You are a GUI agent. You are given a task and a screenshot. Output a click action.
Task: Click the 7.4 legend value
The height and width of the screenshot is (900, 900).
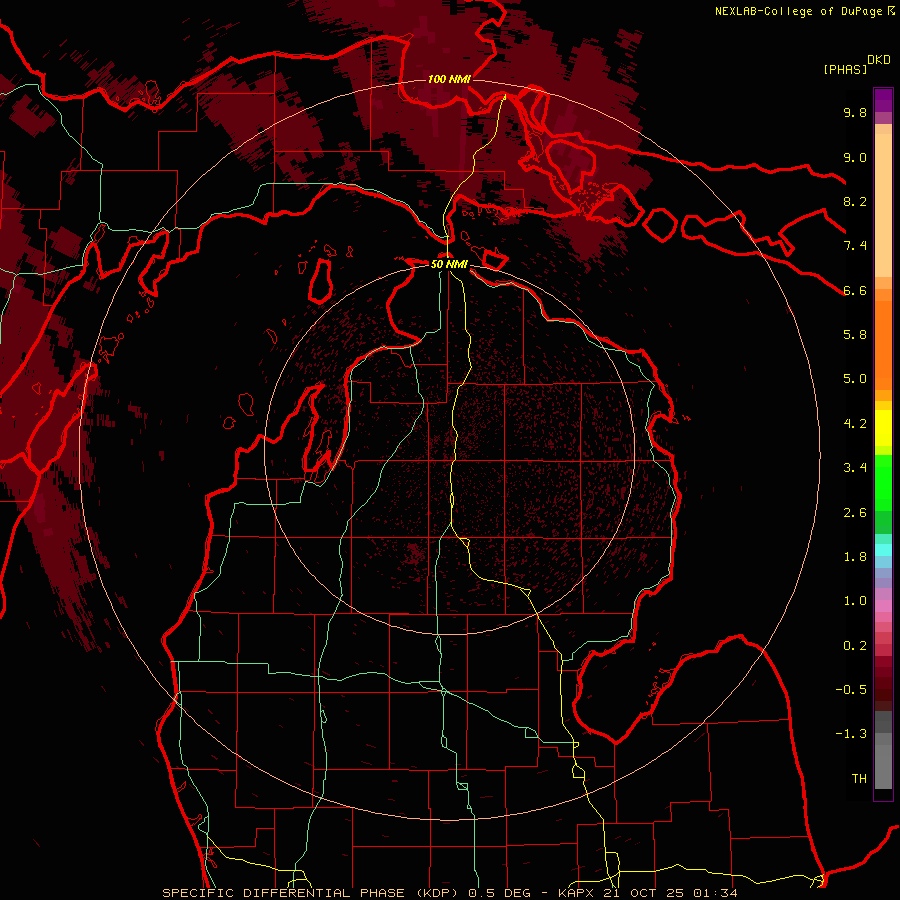855,246
